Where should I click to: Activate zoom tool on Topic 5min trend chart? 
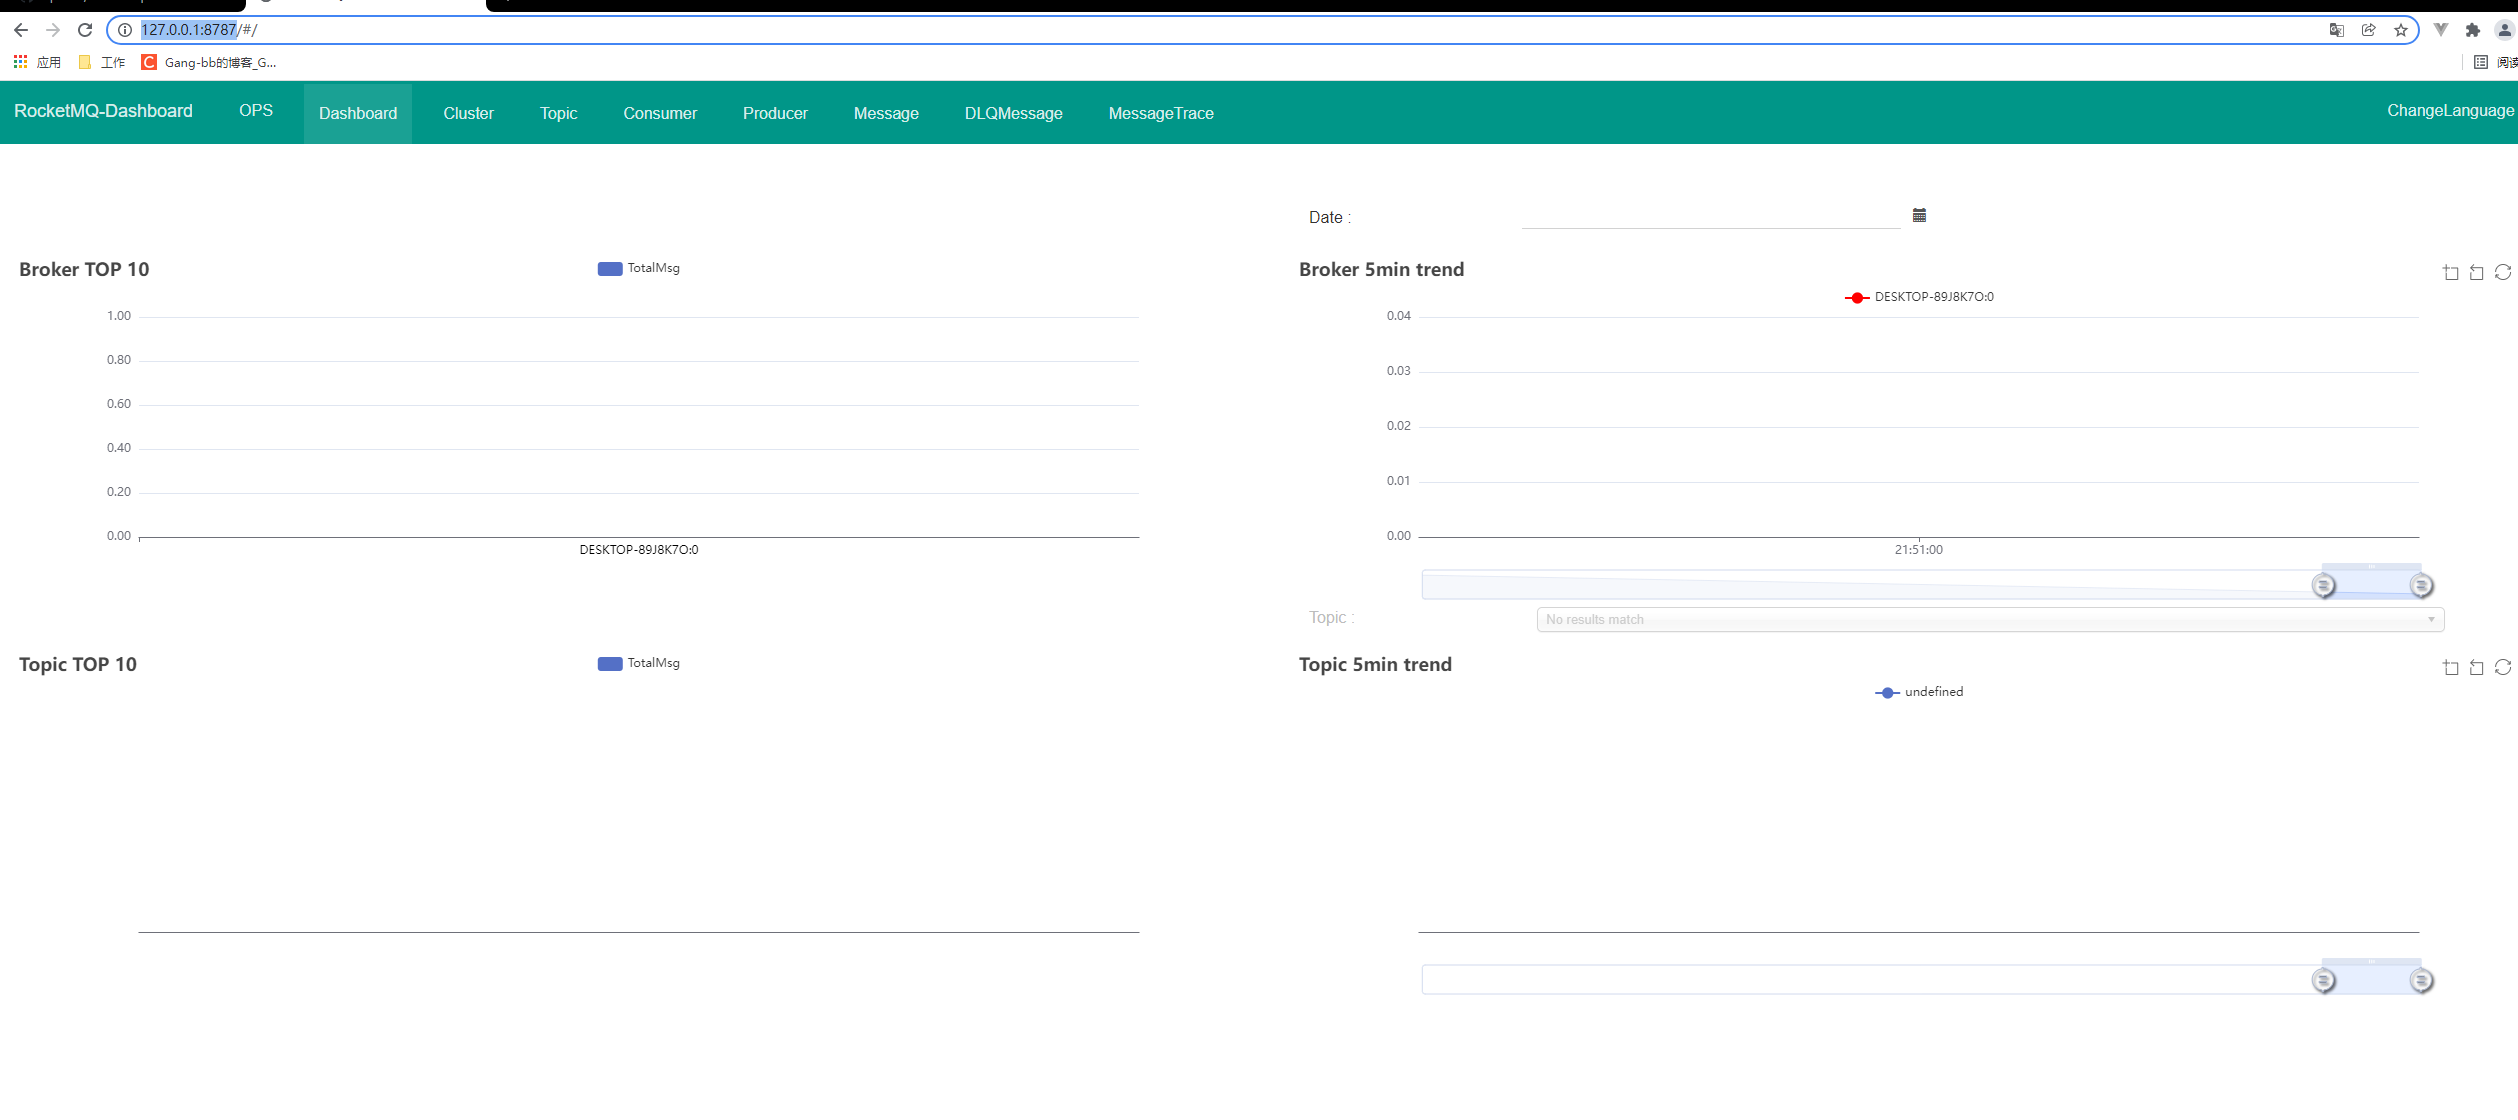pos(2451,667)
